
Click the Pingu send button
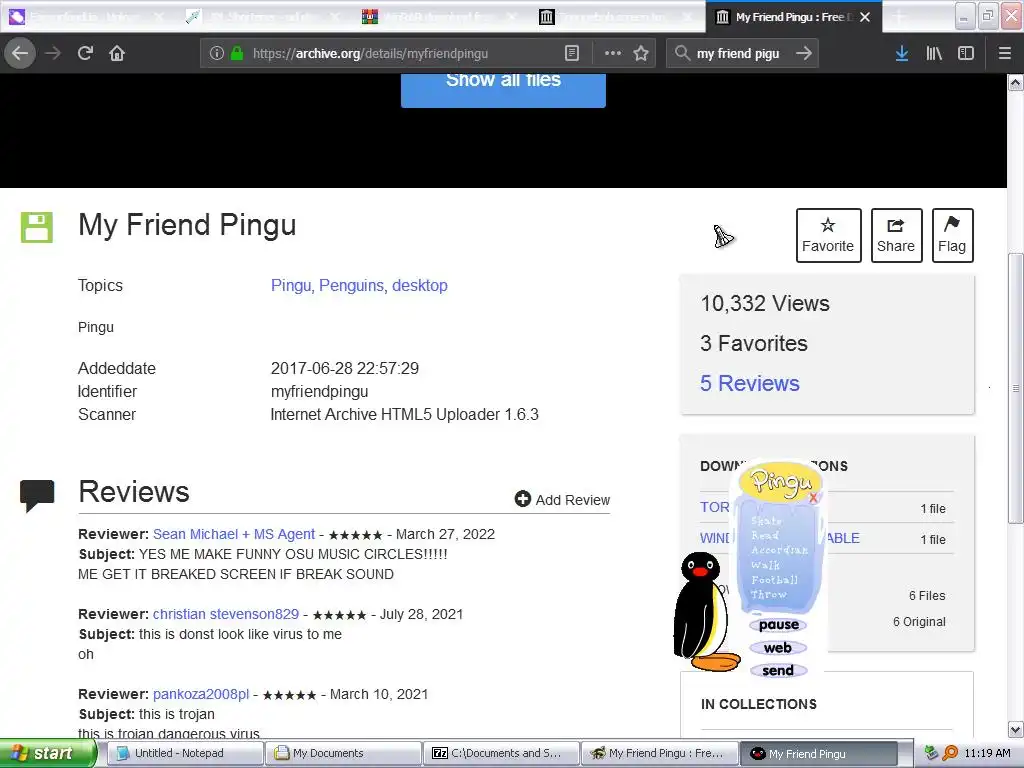pos(778,671)
